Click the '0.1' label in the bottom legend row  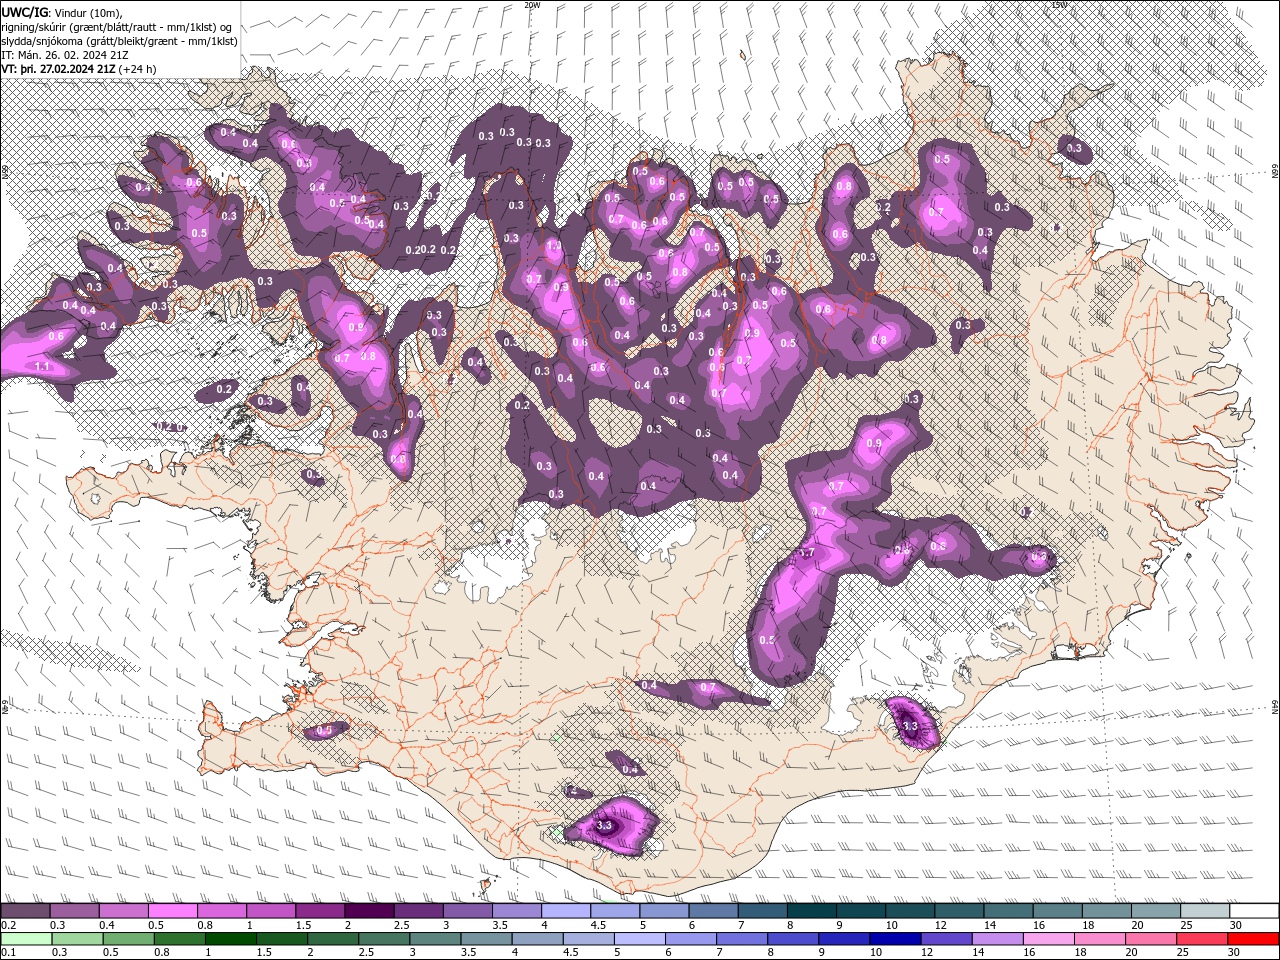[x=8, y=953]
